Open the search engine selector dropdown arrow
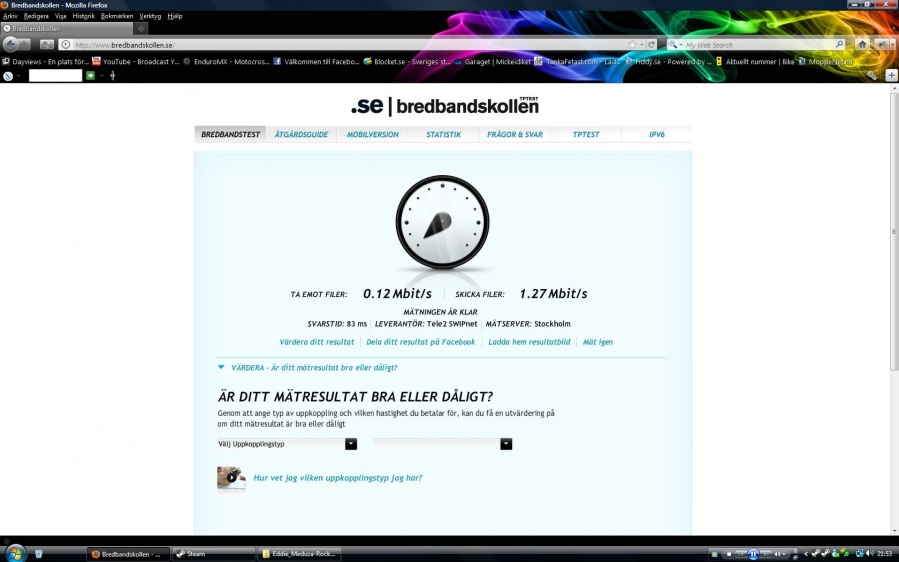This screenshot has width=899, height=562. pyautogui.click(x=681, y=45)
